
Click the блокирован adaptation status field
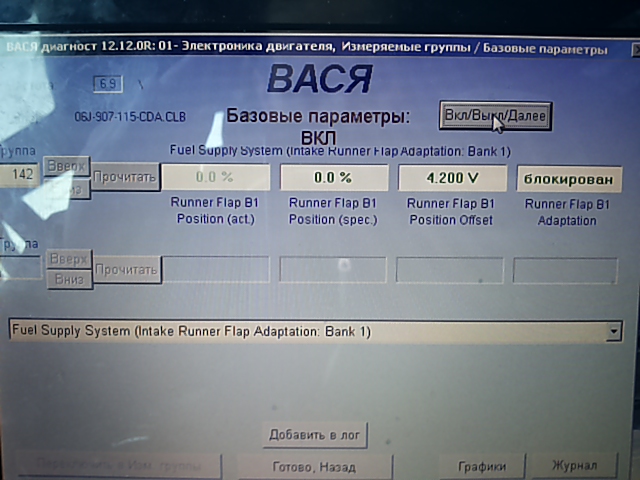point(568,178)
